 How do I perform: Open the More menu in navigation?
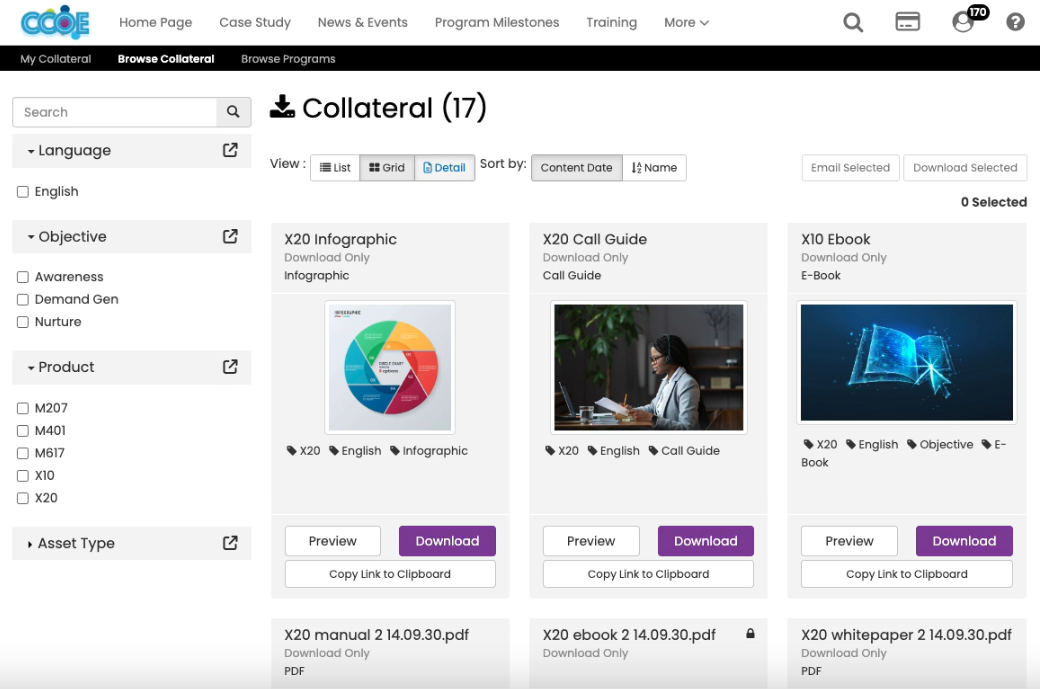686,21
